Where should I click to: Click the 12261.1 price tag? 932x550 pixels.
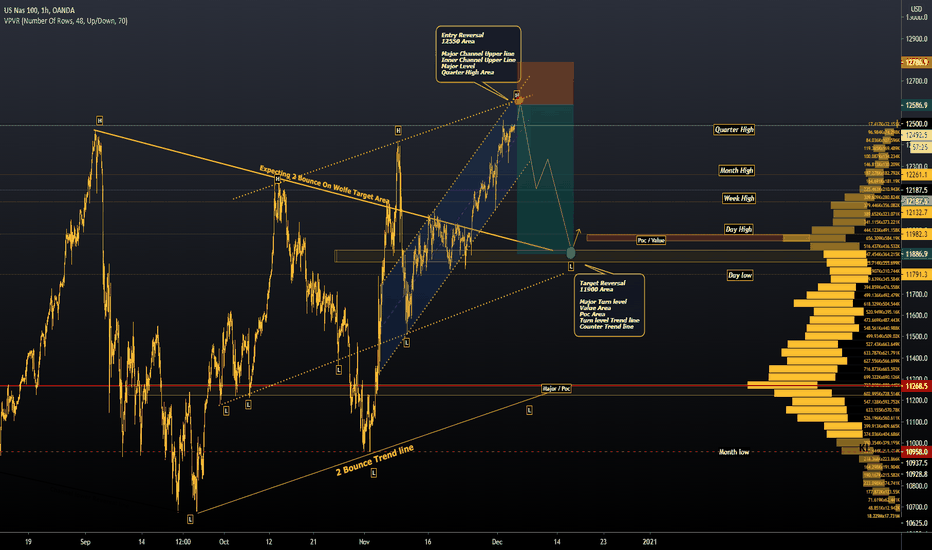[x=917, y=175]
